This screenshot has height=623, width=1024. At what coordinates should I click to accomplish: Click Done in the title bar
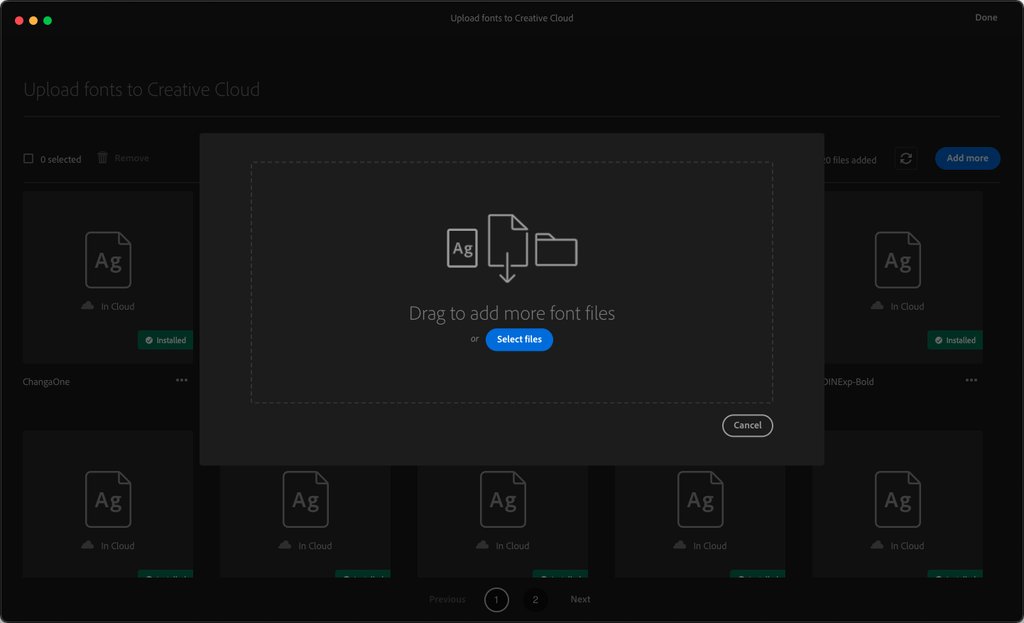(x=986, y=17)
